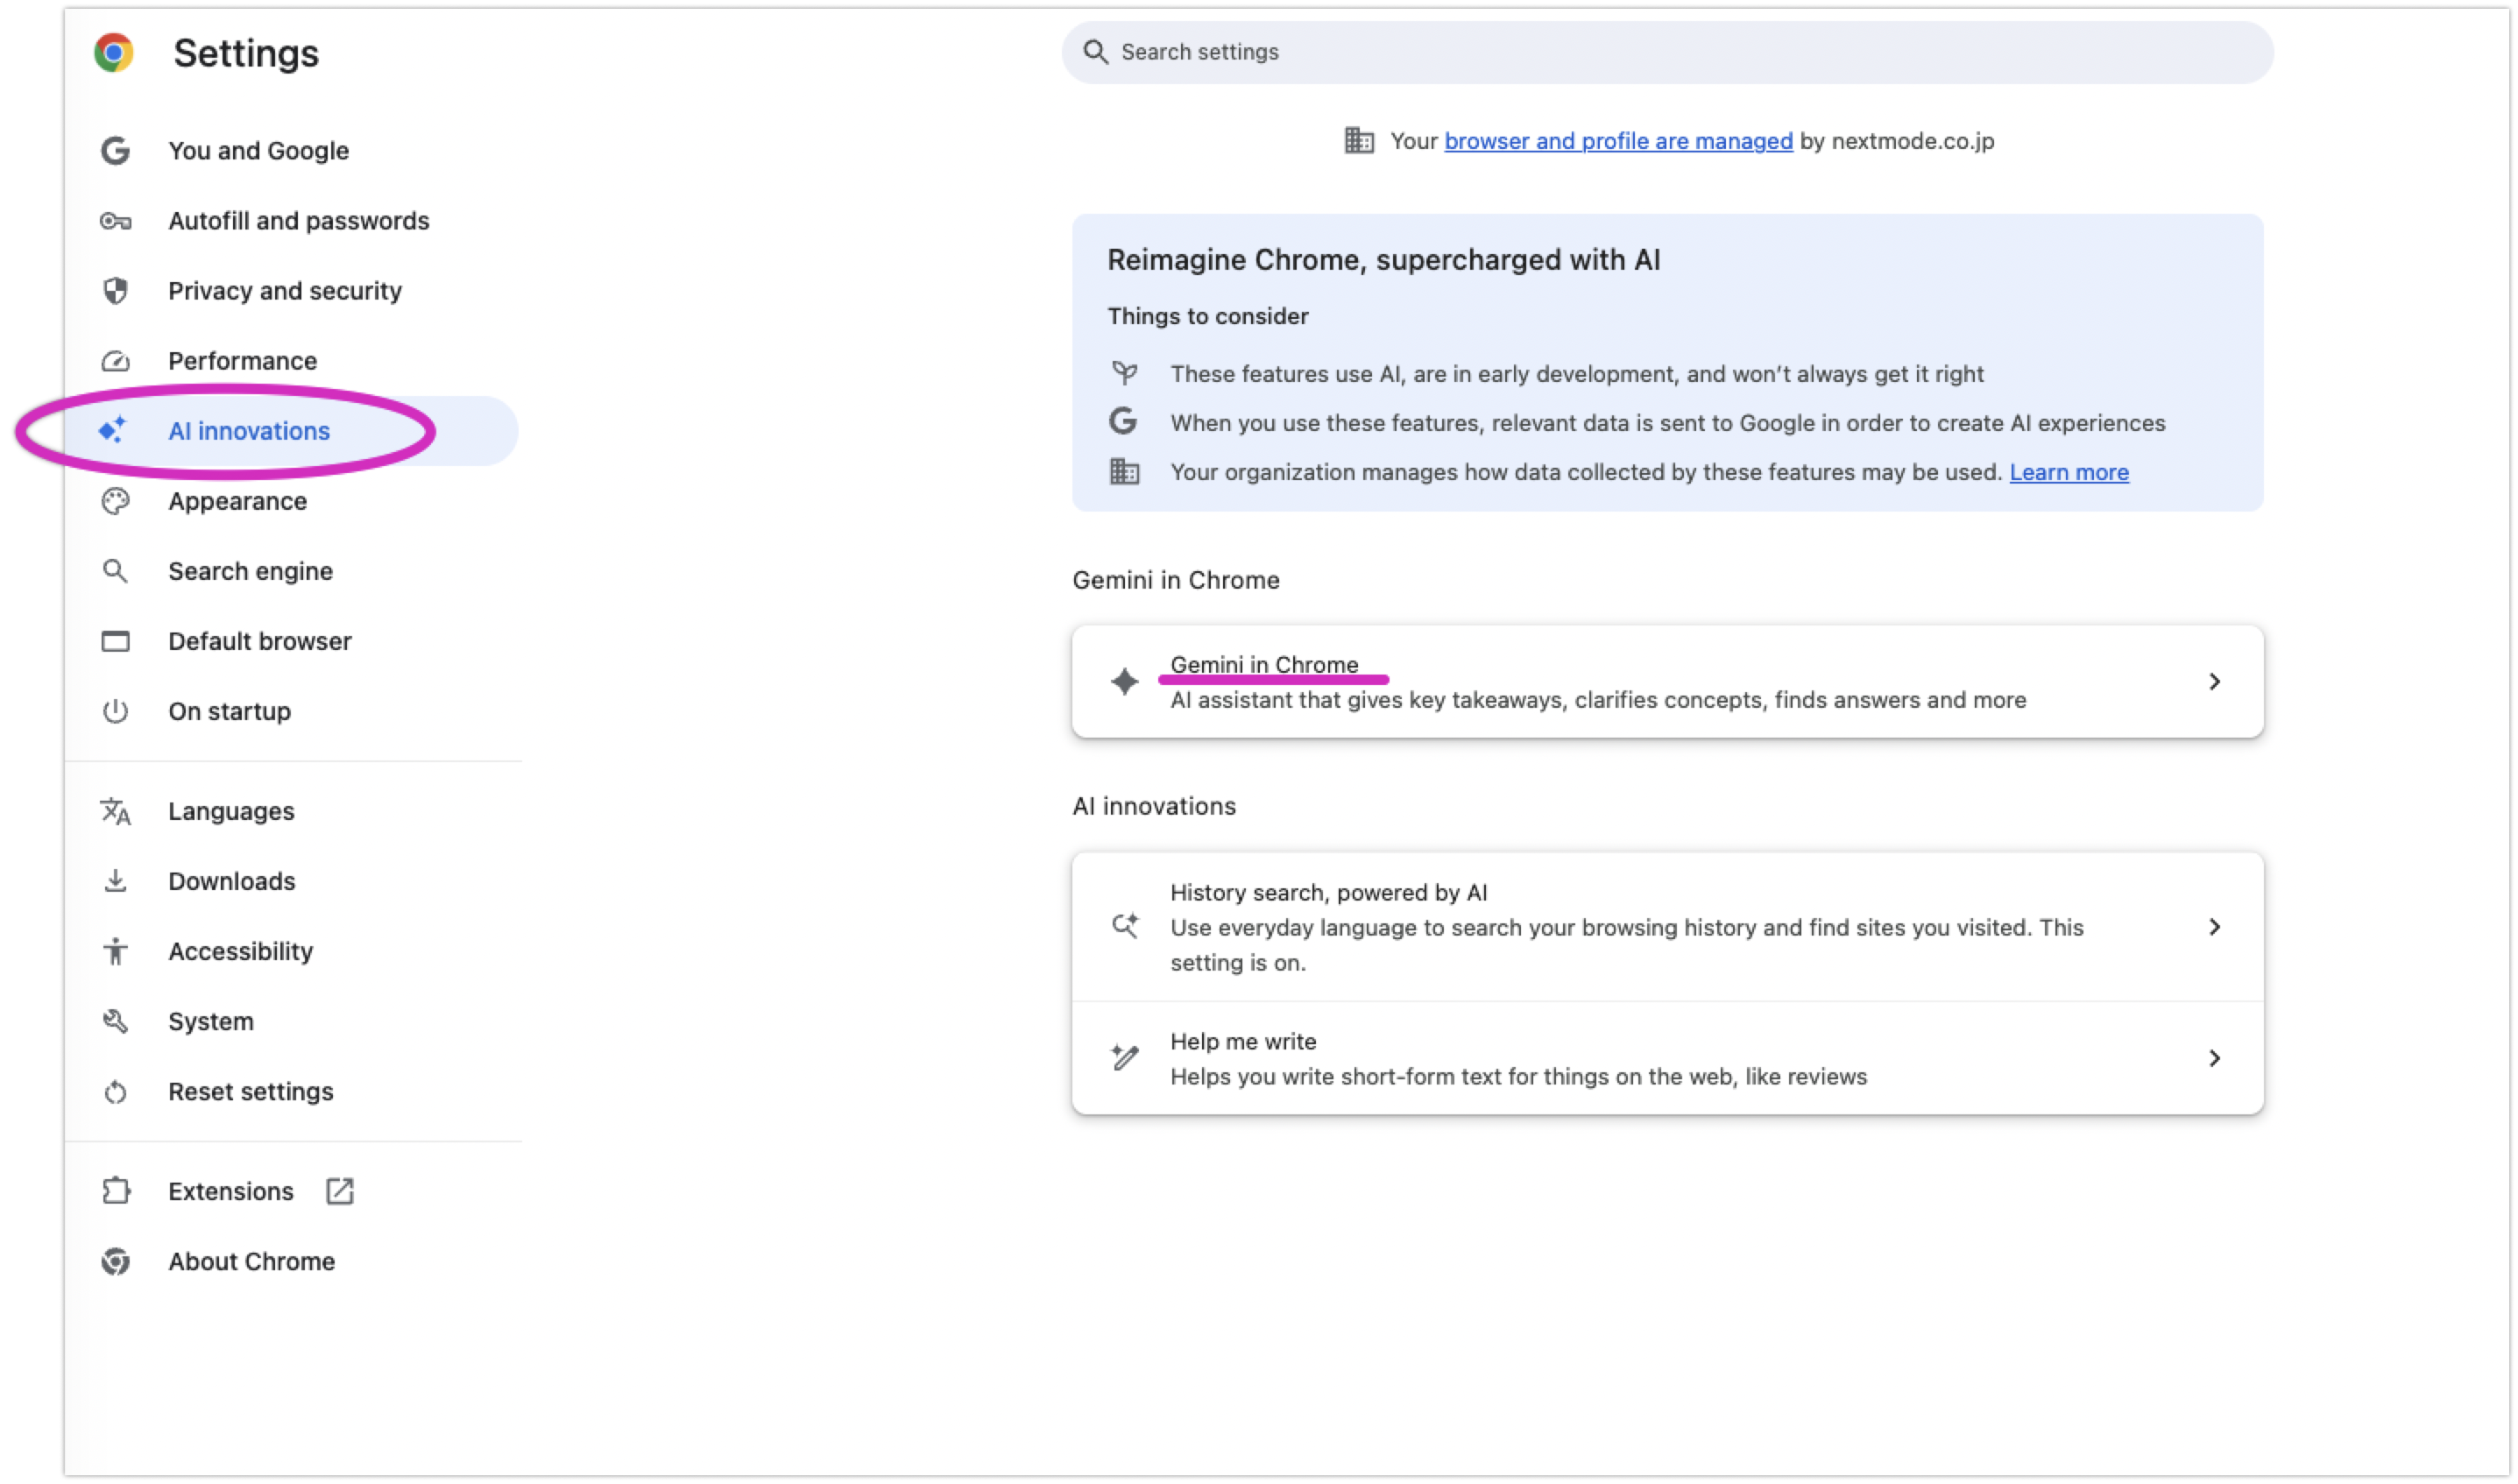Select AI innovations in the sidebar

coord(249,431)
